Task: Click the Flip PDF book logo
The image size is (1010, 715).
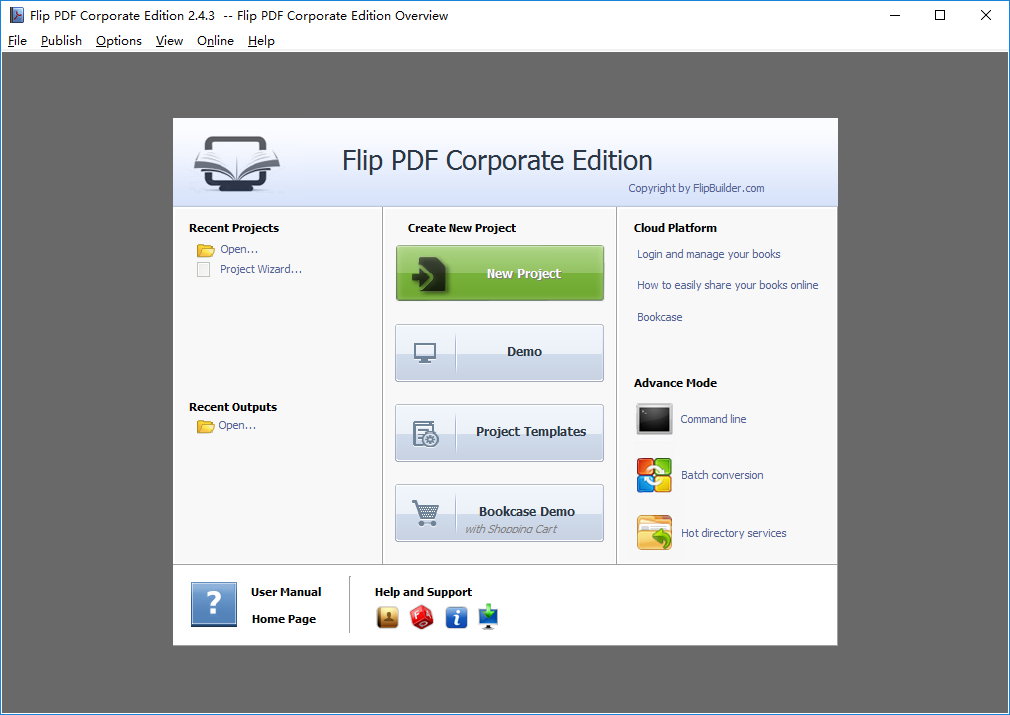Action: pyautogui.click(x=236, y=163)
